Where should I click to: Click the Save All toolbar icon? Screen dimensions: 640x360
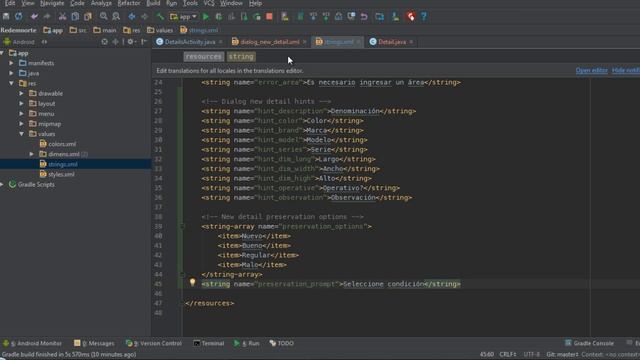click(6, 17)
